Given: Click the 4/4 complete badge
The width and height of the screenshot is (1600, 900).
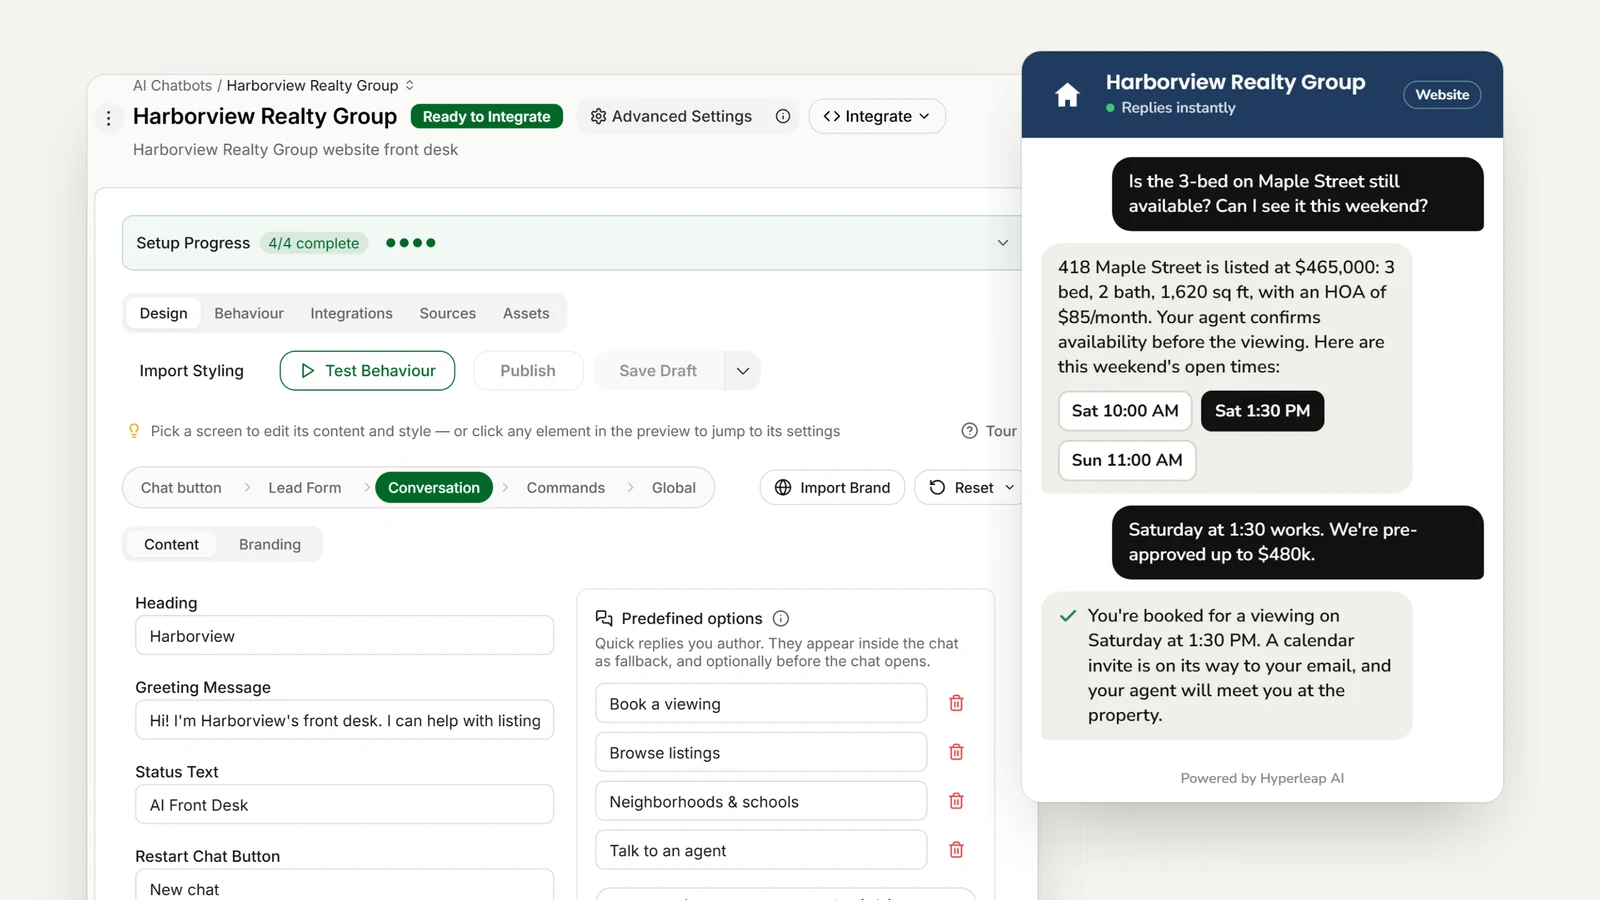Looking at the screenshot, I should [314, 243].
